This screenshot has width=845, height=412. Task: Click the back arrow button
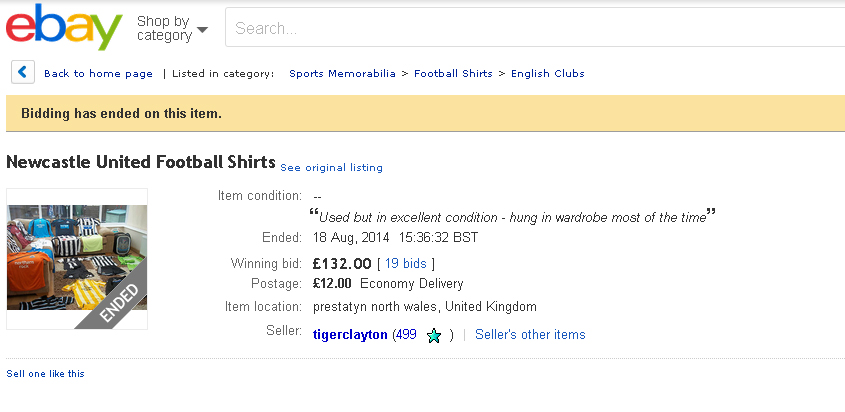pos(24,73)
